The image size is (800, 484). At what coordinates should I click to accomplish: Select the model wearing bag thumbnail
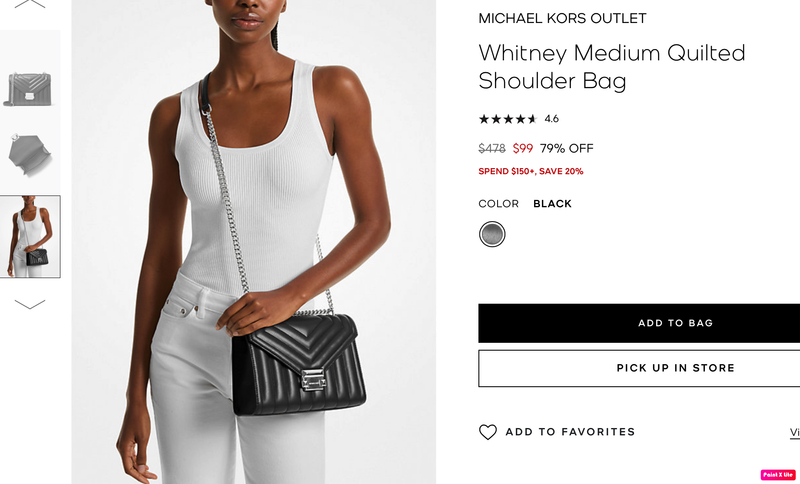click(30, 237)
